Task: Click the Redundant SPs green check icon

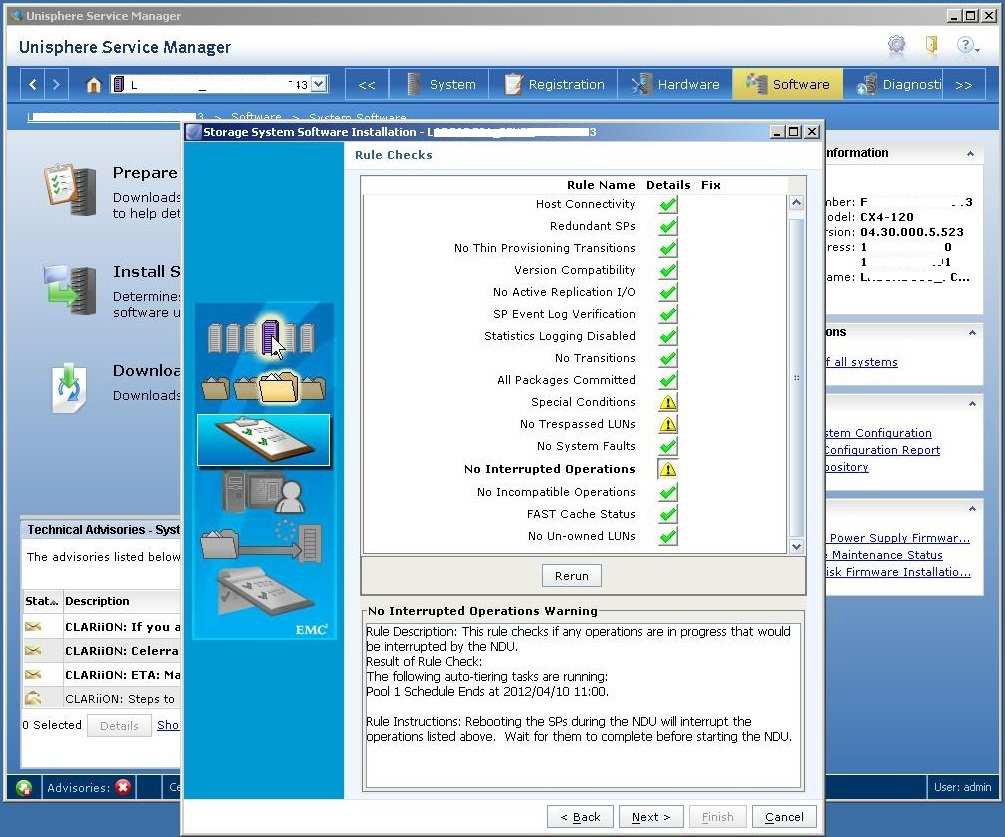Action: pyautogui.click(x=667, y=226)
